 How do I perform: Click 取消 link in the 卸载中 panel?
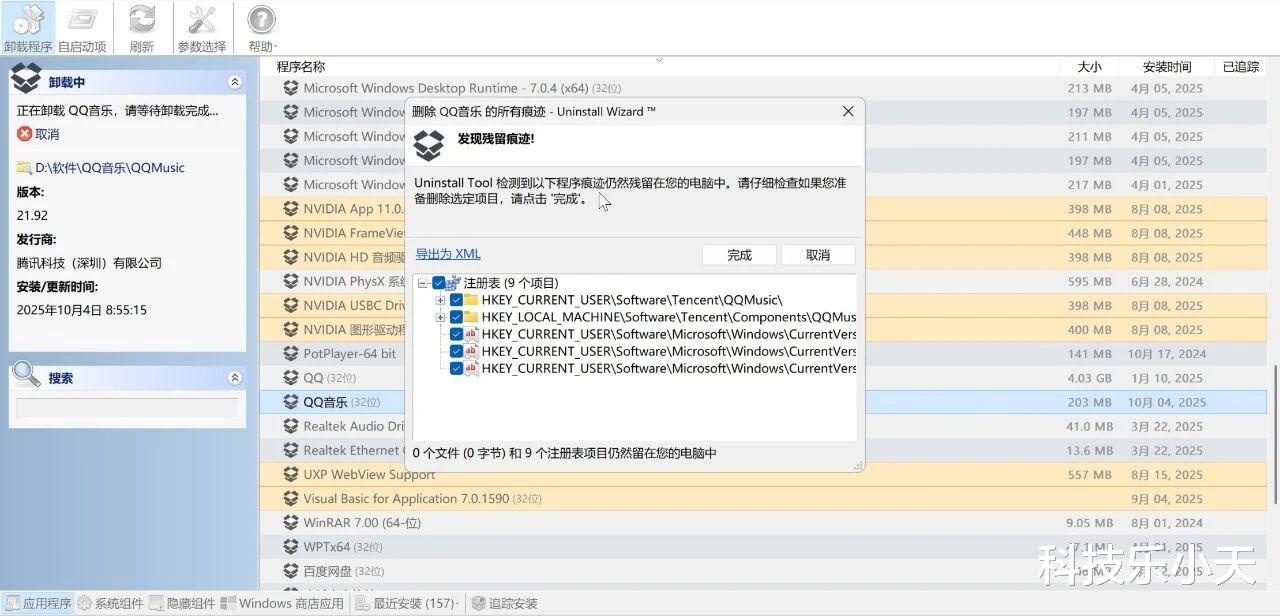47,134
